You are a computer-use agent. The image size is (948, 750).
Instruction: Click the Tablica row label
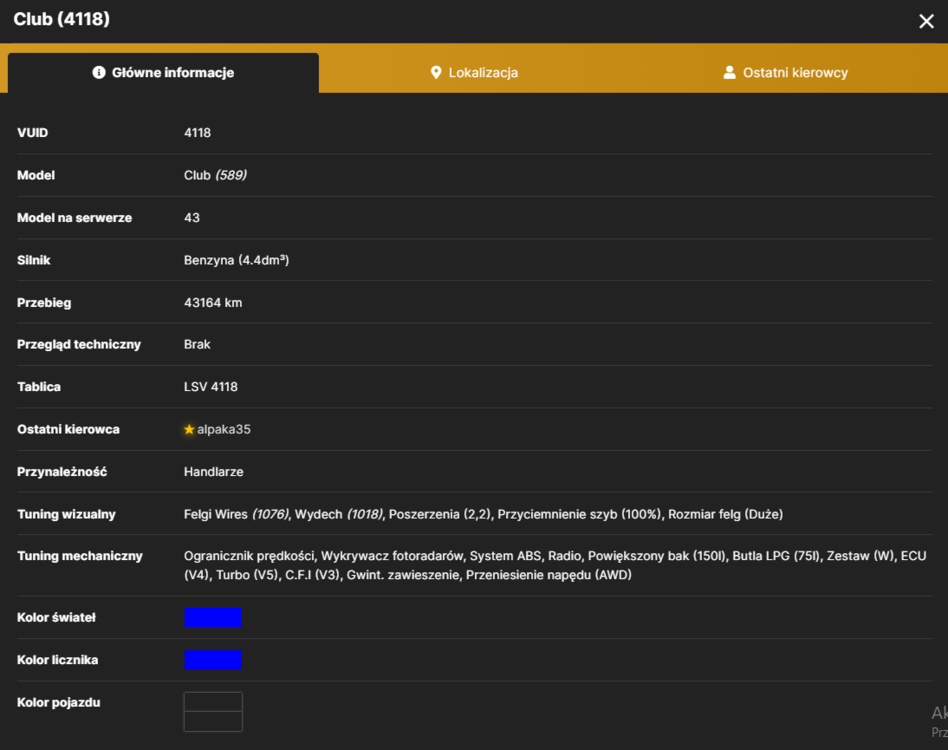click(x=39, y=387)
